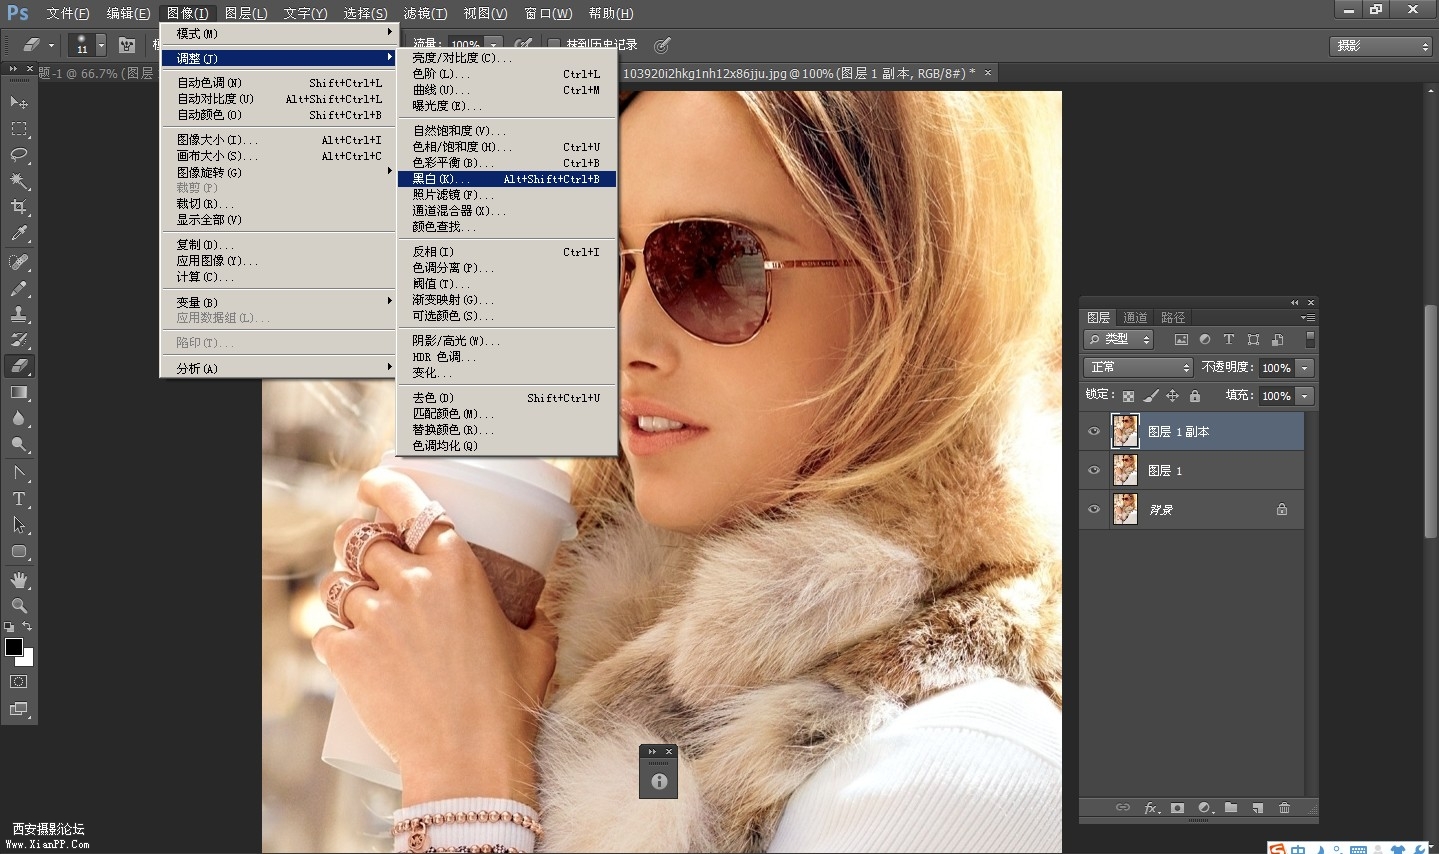Choose 黑白 (K) from adjustments submenu

[x=507, y=179]
